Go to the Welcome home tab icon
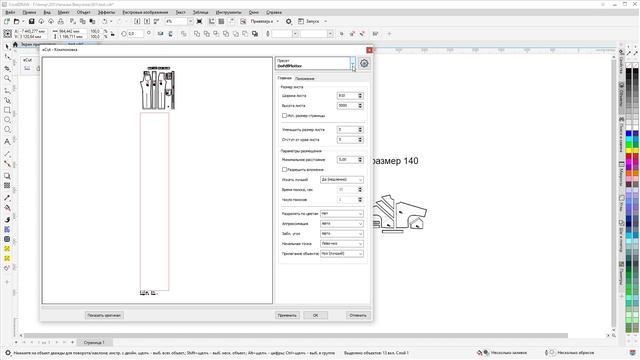This screenshot has width=640, height=360. (x=16, y=44)
